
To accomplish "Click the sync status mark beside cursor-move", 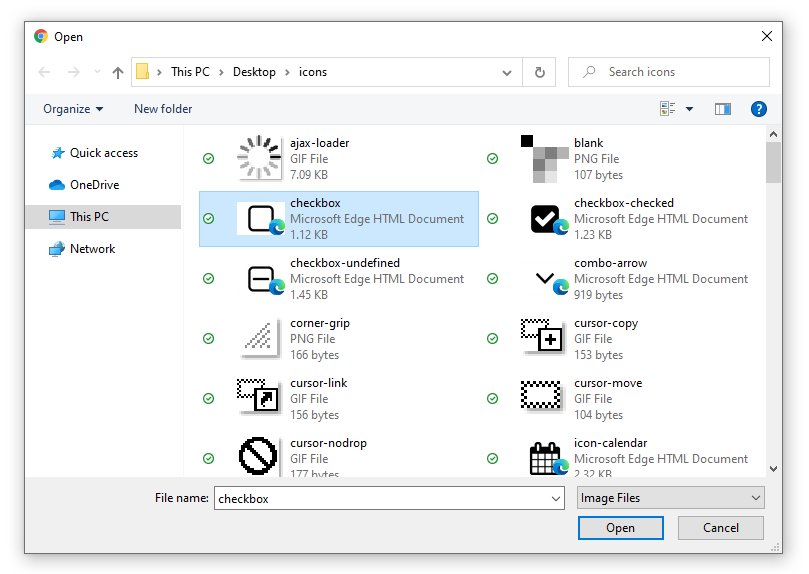I will tap(493, 398).
